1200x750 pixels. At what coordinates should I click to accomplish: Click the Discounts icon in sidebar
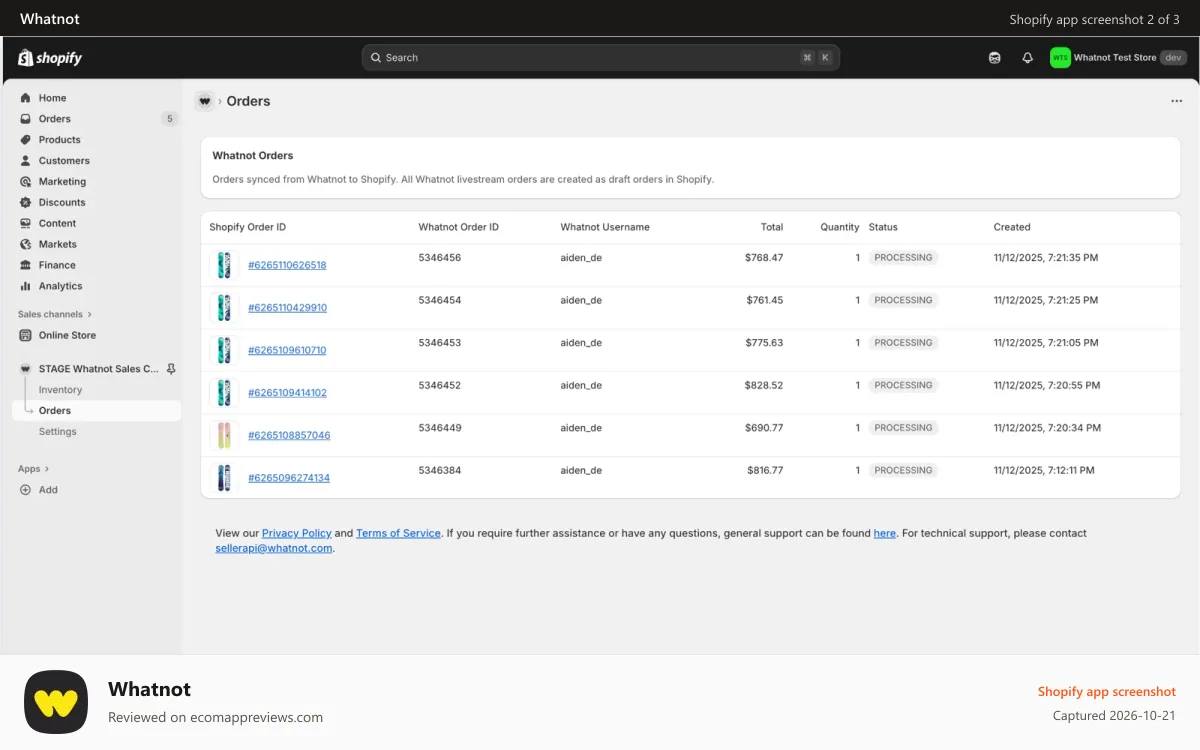pyautogui.click(x=26, y=203)
